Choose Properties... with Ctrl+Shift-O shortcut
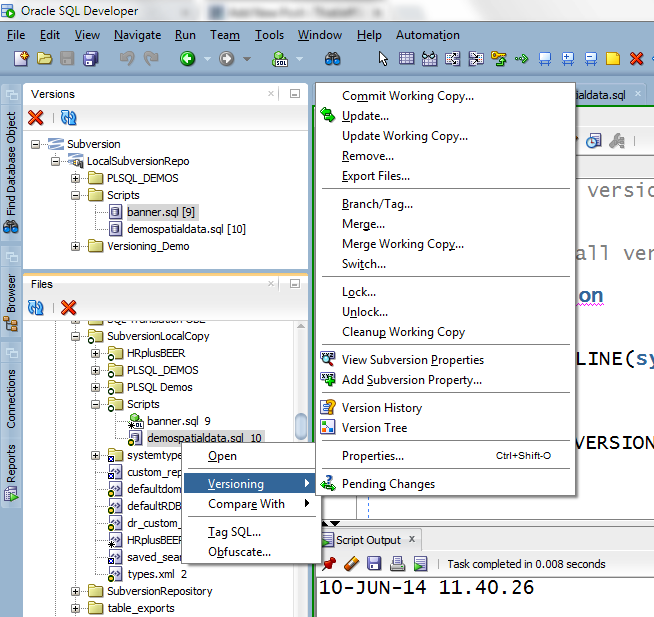Screen dimensions: 654x617 pyautogui.click(x=445, y=456)
